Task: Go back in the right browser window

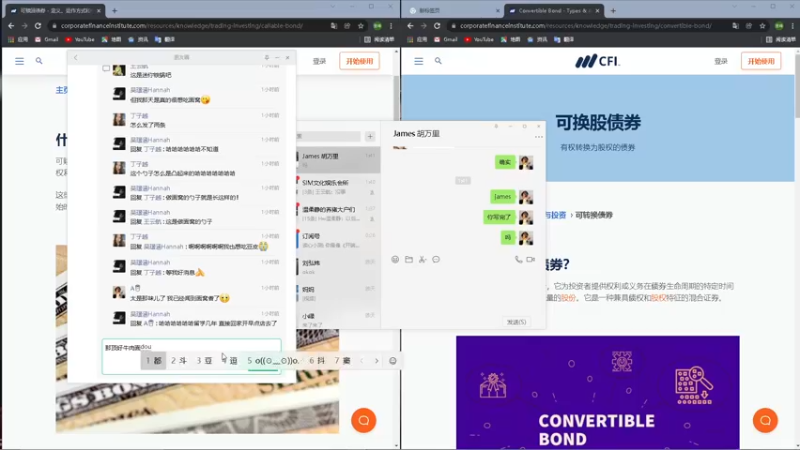Action: pyautogui.click(x=410, y=26)
